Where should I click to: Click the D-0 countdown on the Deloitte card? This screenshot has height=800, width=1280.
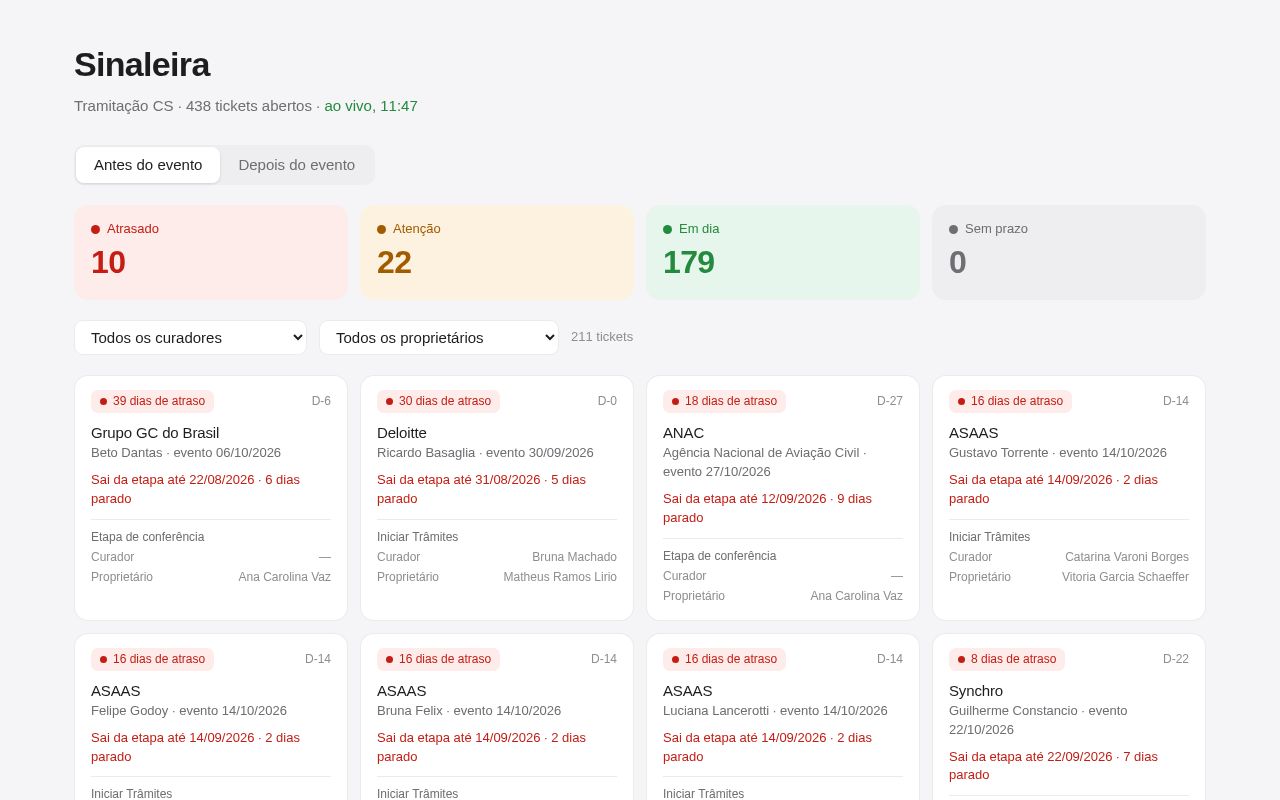point(607,401)
